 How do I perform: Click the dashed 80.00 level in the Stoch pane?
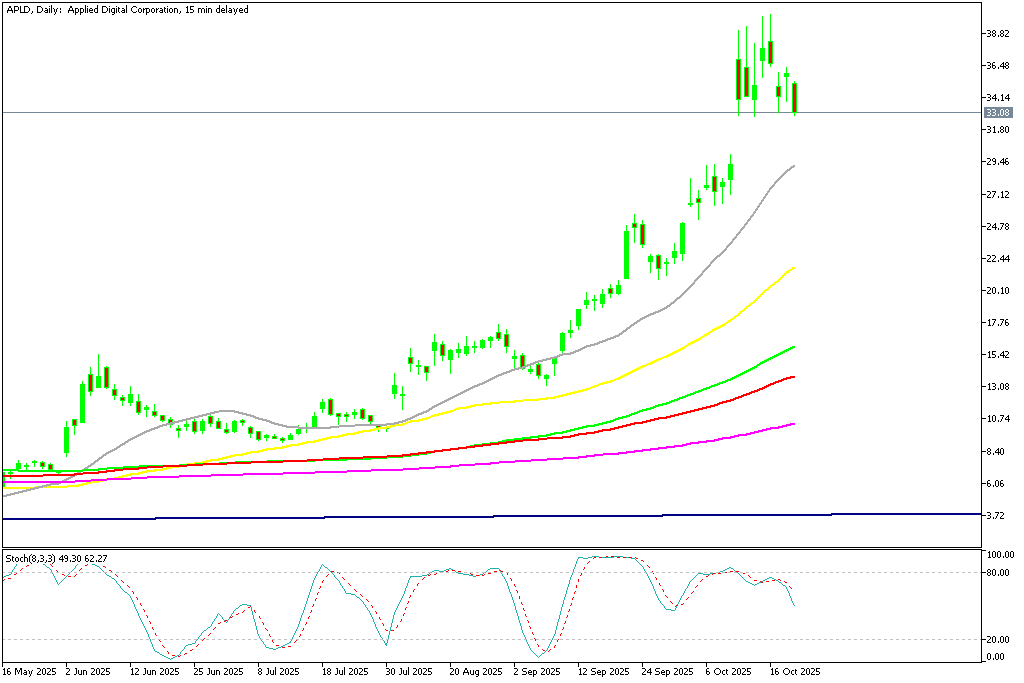(x=400, y=570)
